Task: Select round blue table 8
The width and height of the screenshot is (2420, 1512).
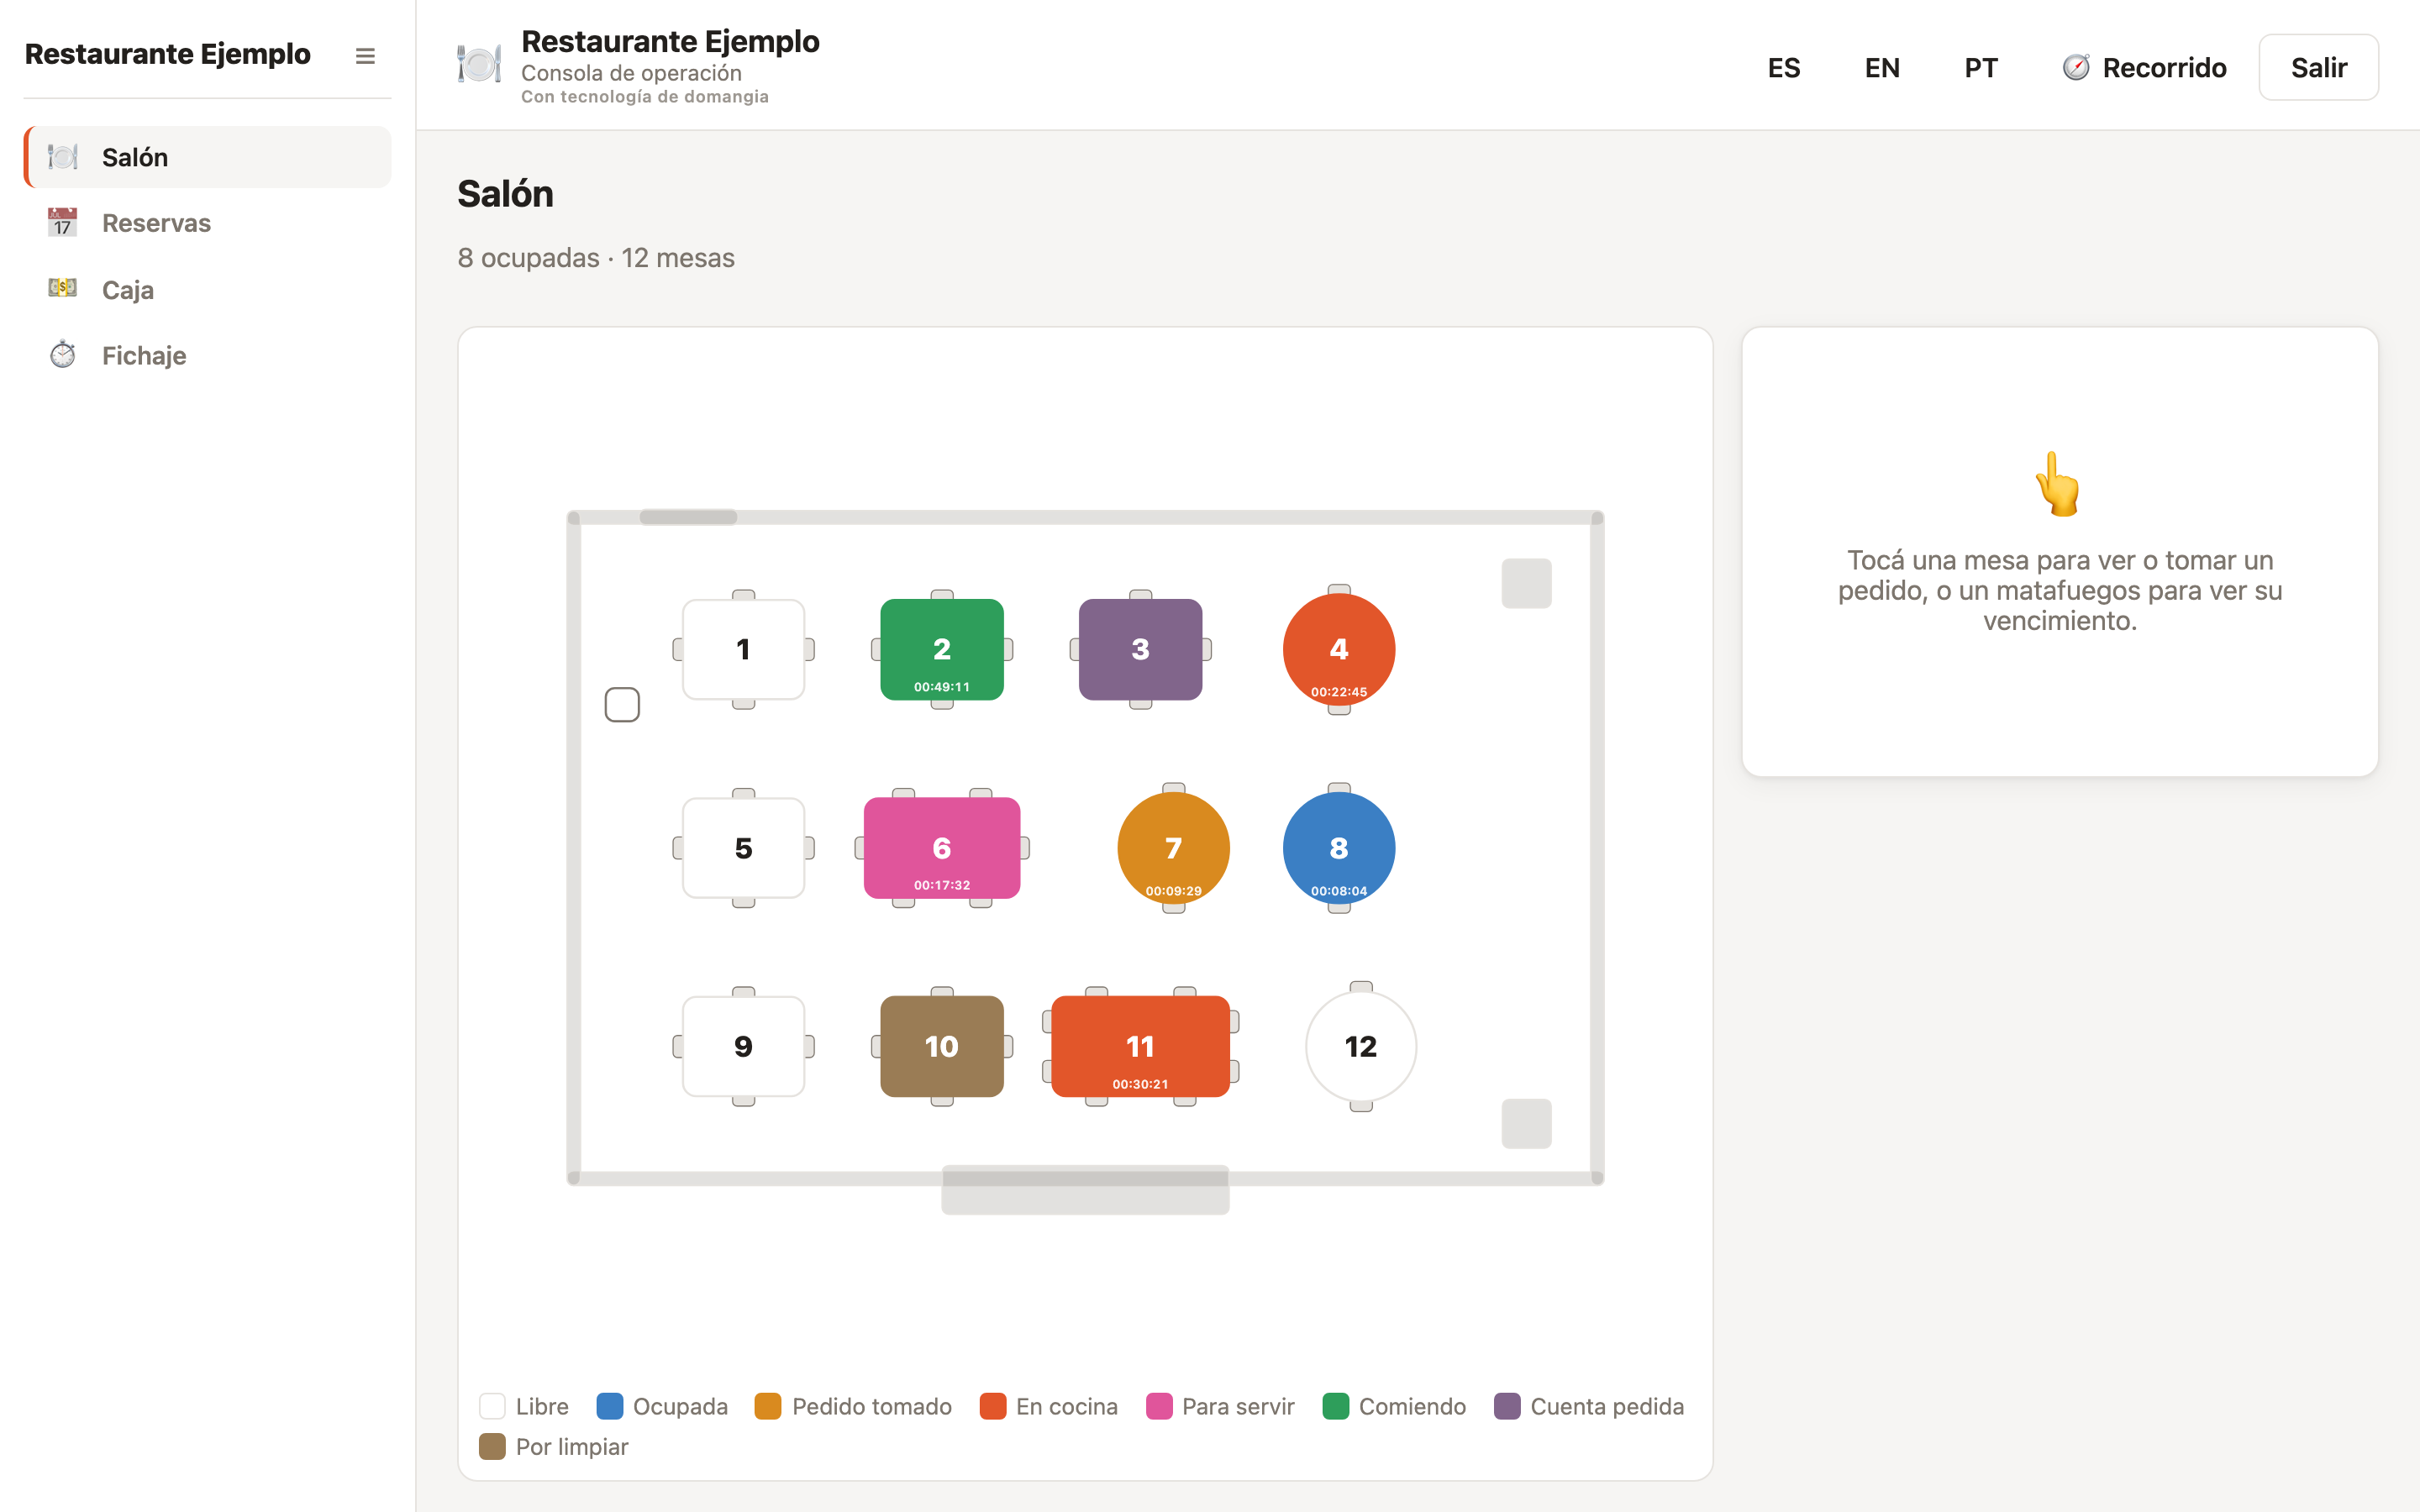Action: point(1339,848)
